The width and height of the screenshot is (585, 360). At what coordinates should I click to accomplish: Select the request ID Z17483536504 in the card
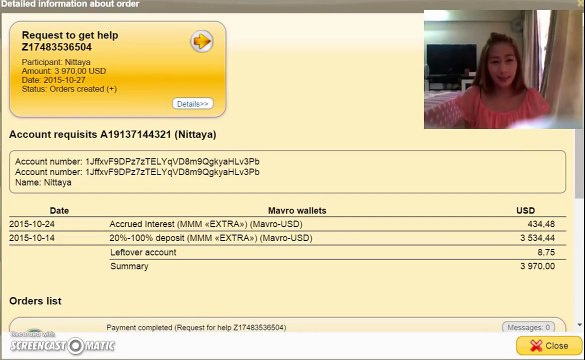click(57, 47)
